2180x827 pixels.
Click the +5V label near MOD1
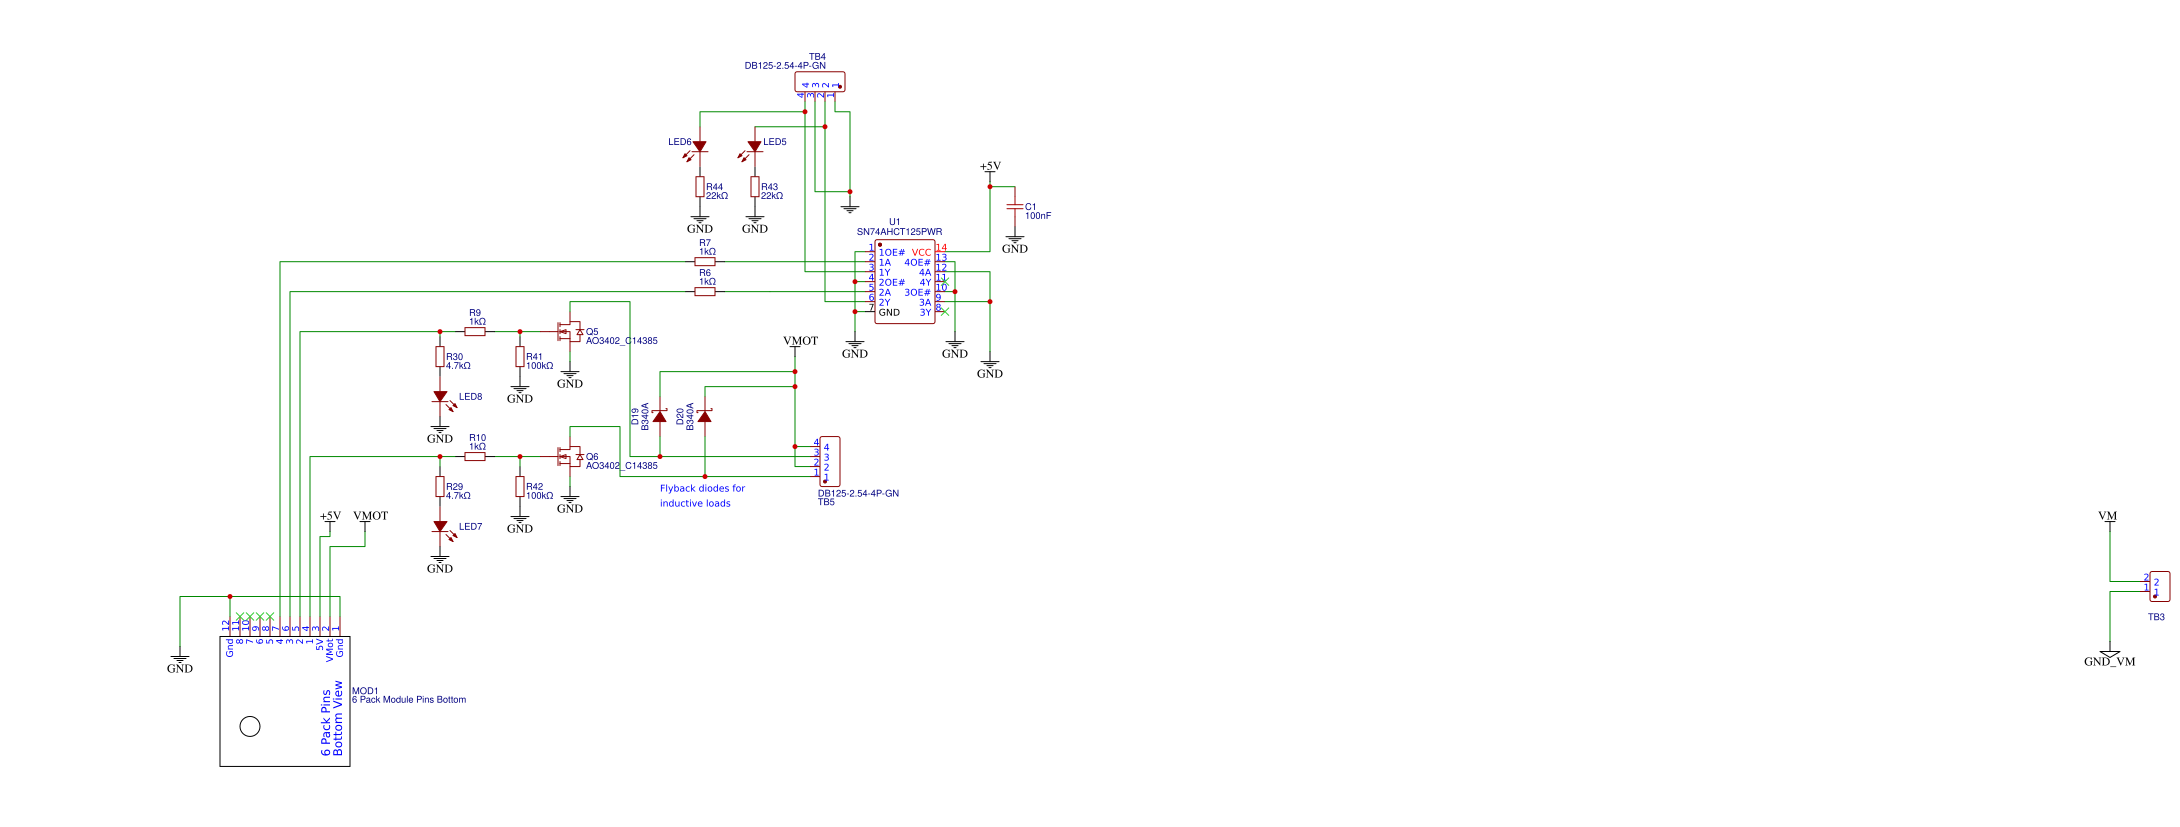[330, 516]
